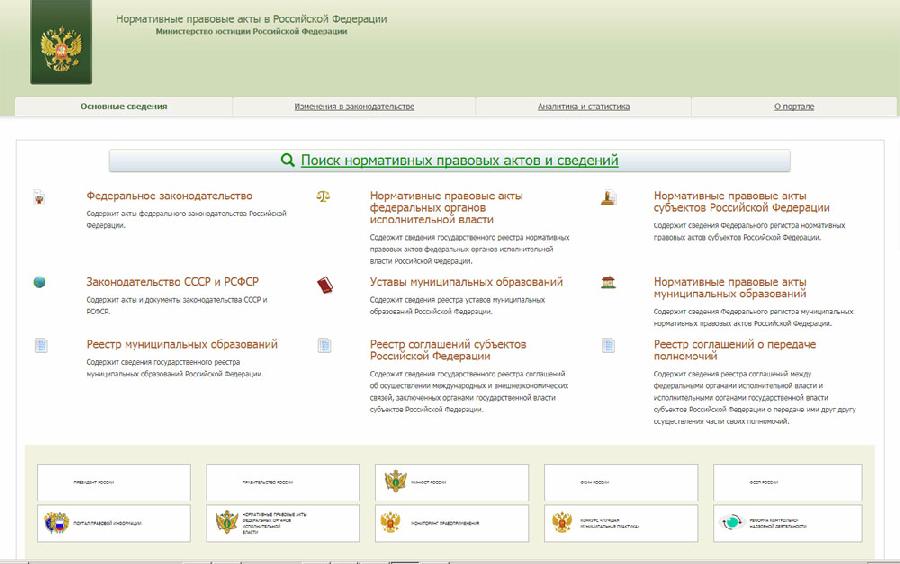This screenshot has width=900, height=564.
Task: Open Реестр соглашений субъектов Российской Федерации
Action: (x=448, y=350)
